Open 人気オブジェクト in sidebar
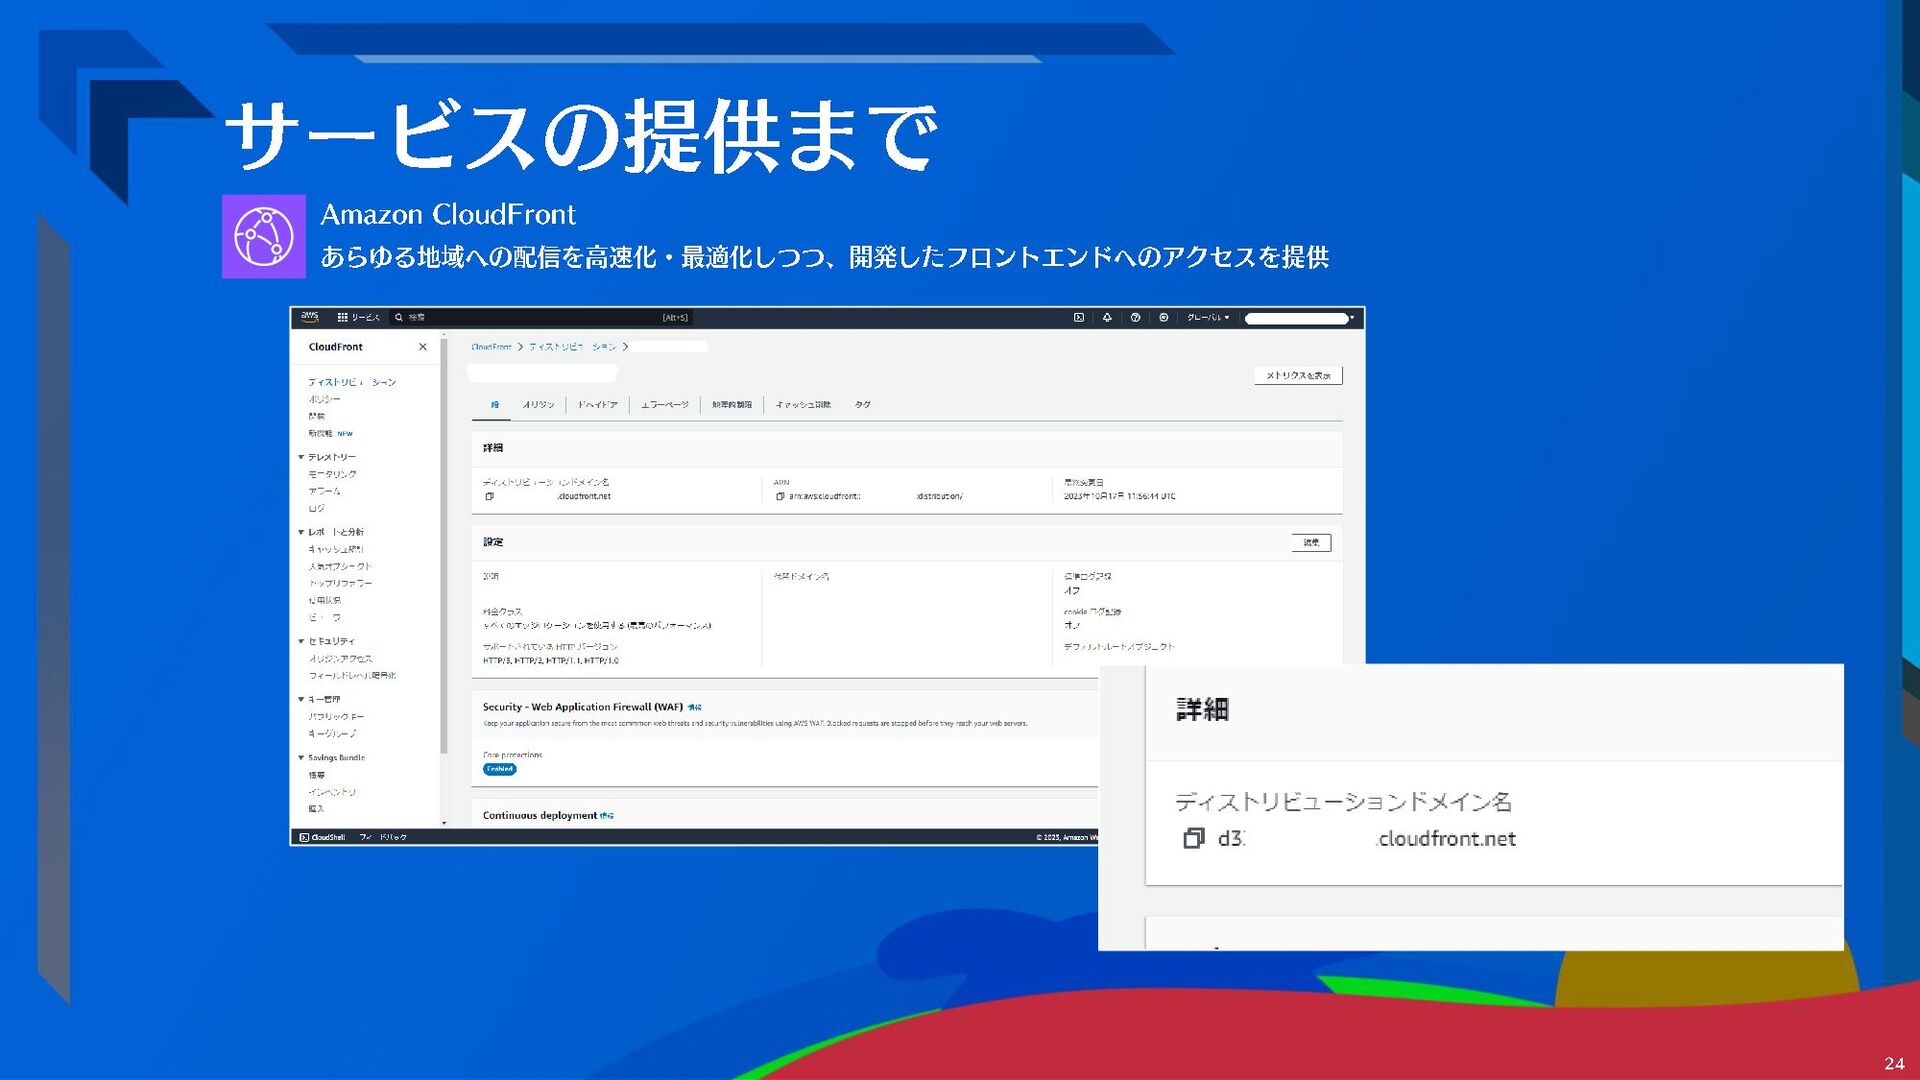The height and width of the screenshot is (1080, 1920). 340,566
